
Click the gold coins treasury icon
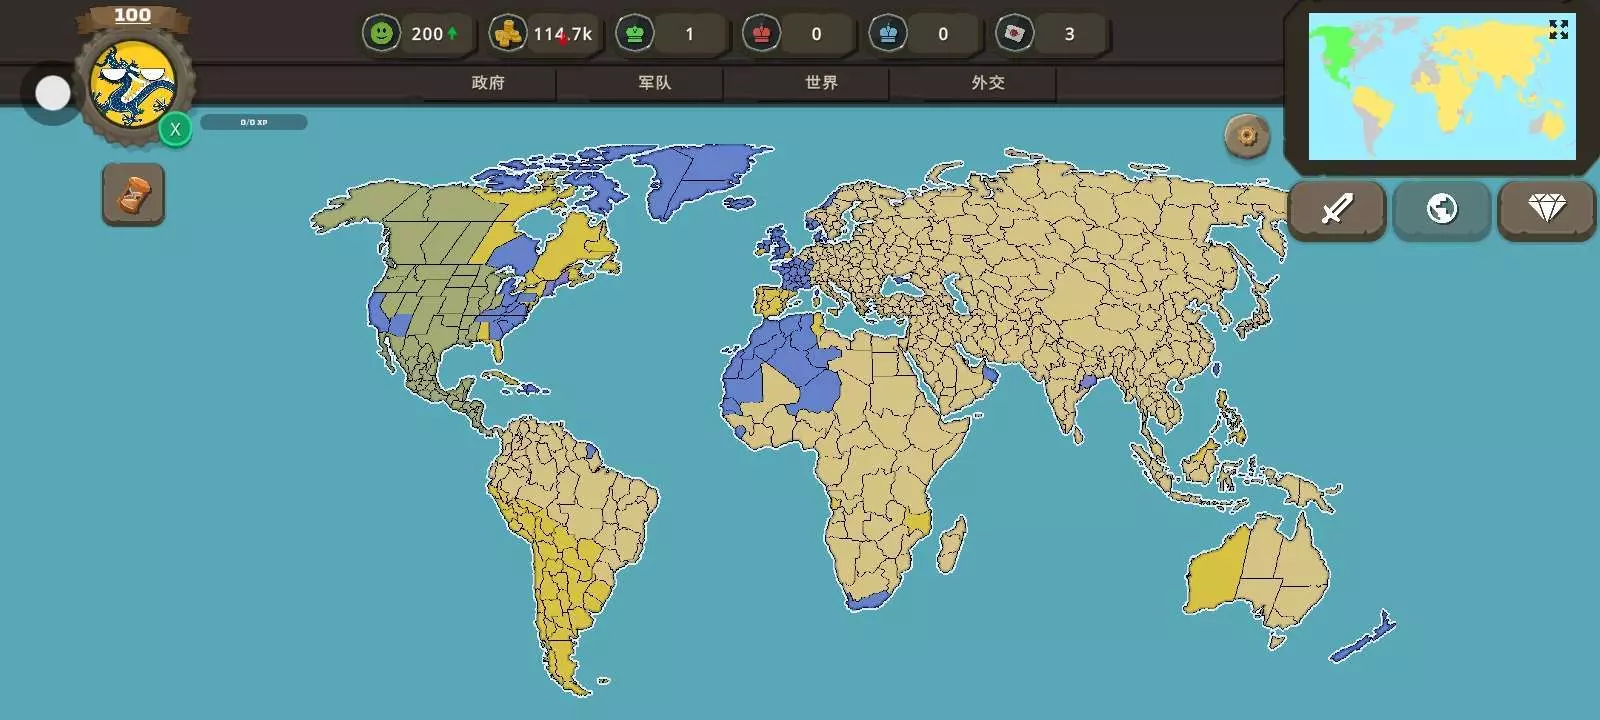click(x=508, y=33)
